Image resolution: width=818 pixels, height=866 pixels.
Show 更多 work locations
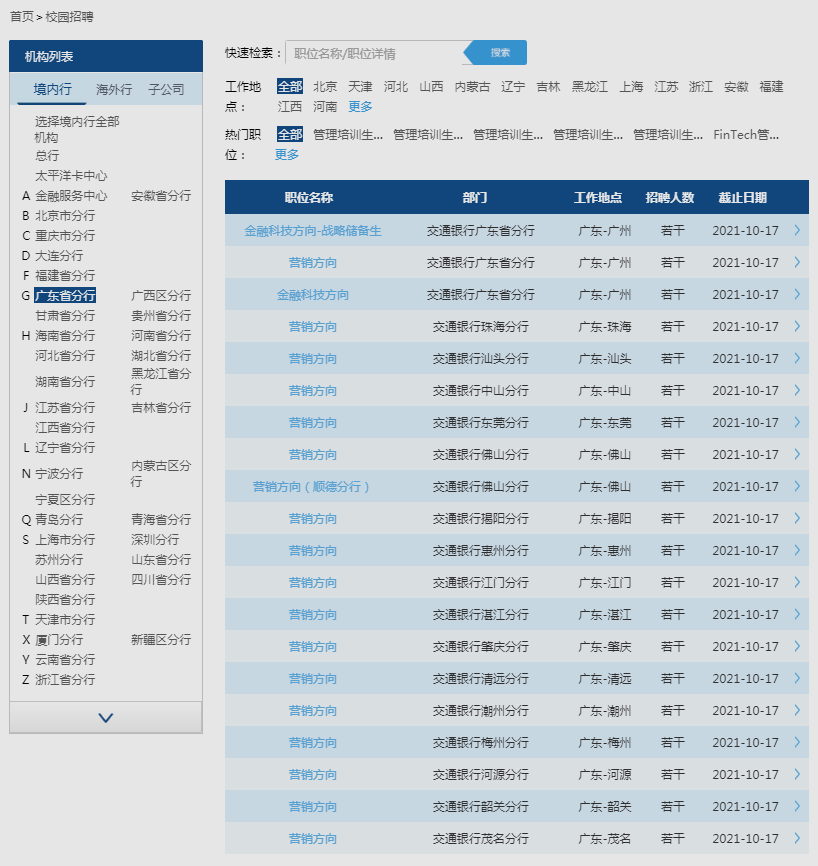point(360,107)
